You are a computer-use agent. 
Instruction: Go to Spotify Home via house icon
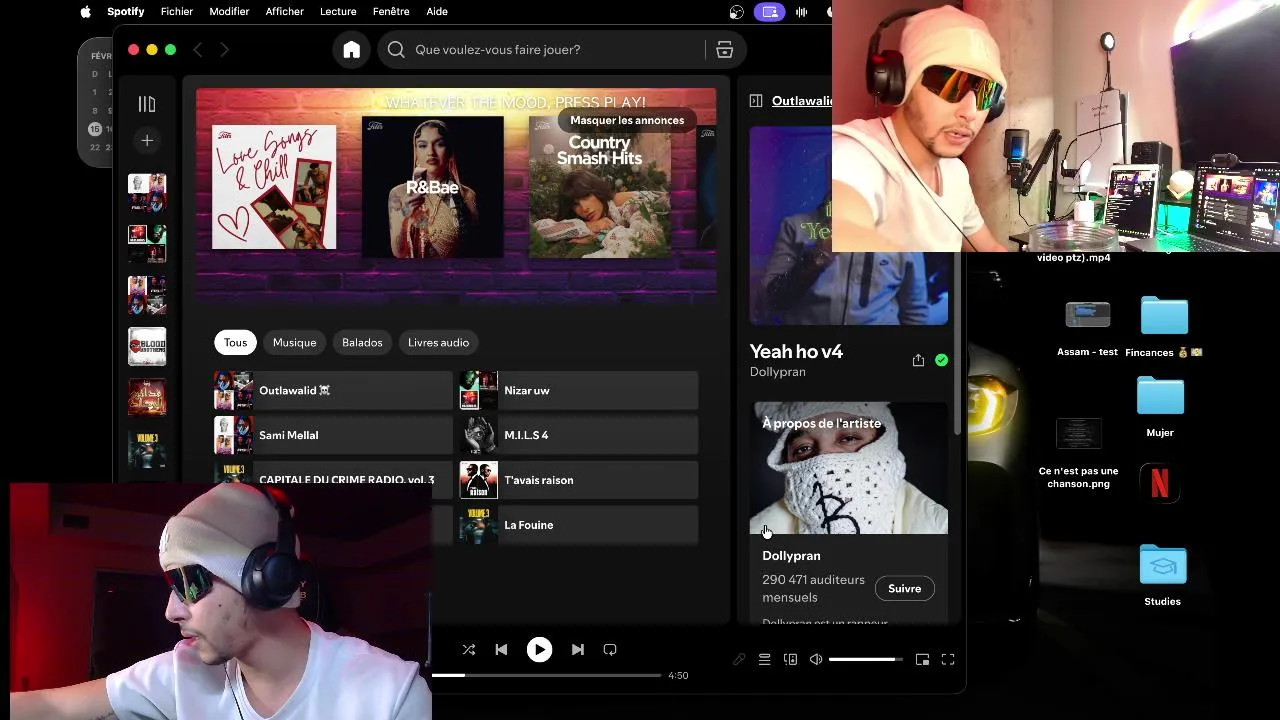point(351,50)
